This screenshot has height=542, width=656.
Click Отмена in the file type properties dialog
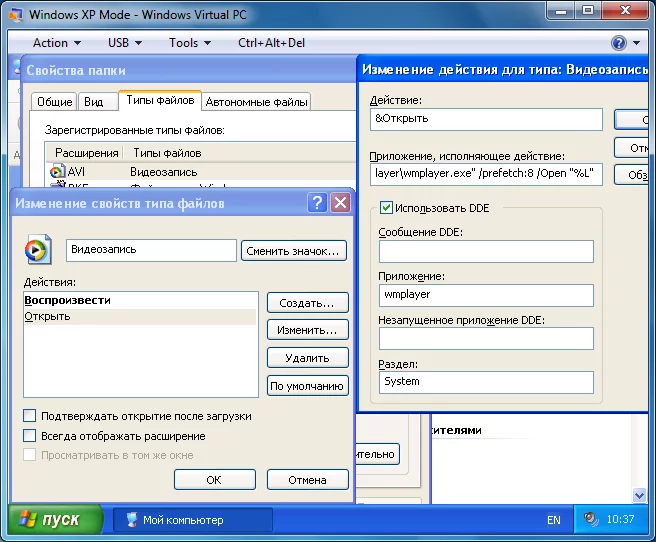pyautogui.click(x=308, y=480)
